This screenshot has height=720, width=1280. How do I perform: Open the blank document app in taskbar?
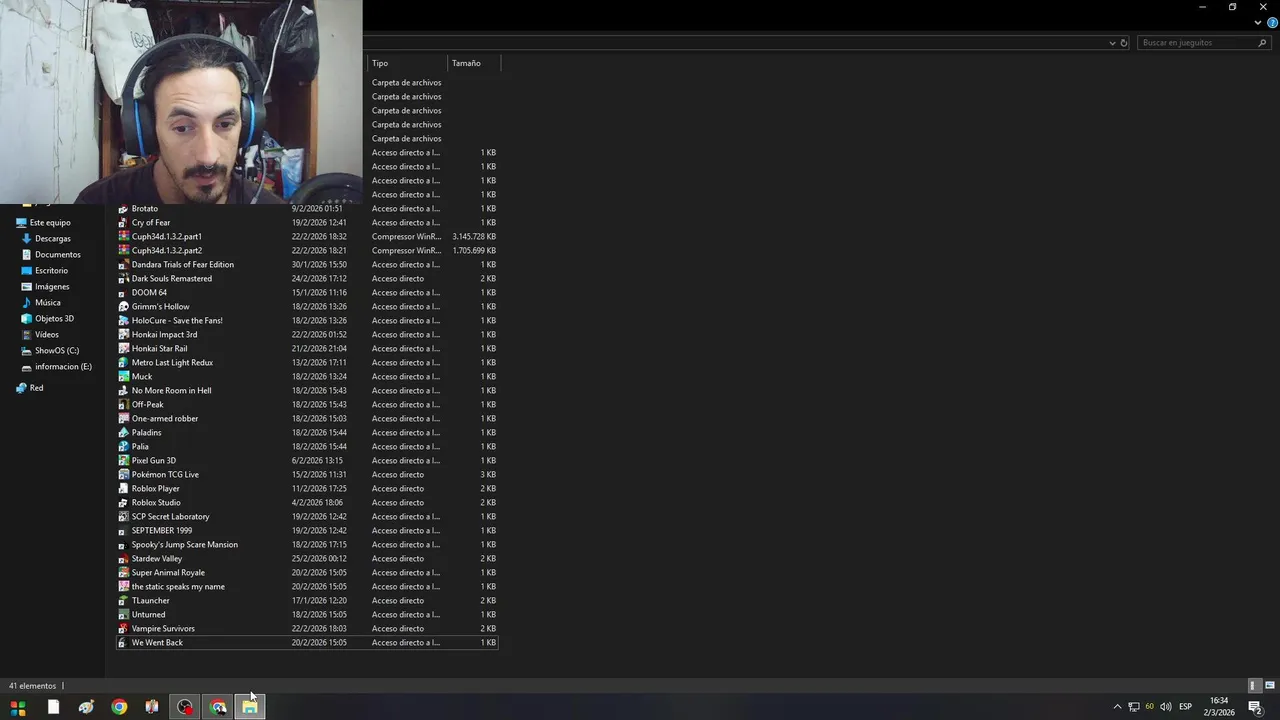53,707
